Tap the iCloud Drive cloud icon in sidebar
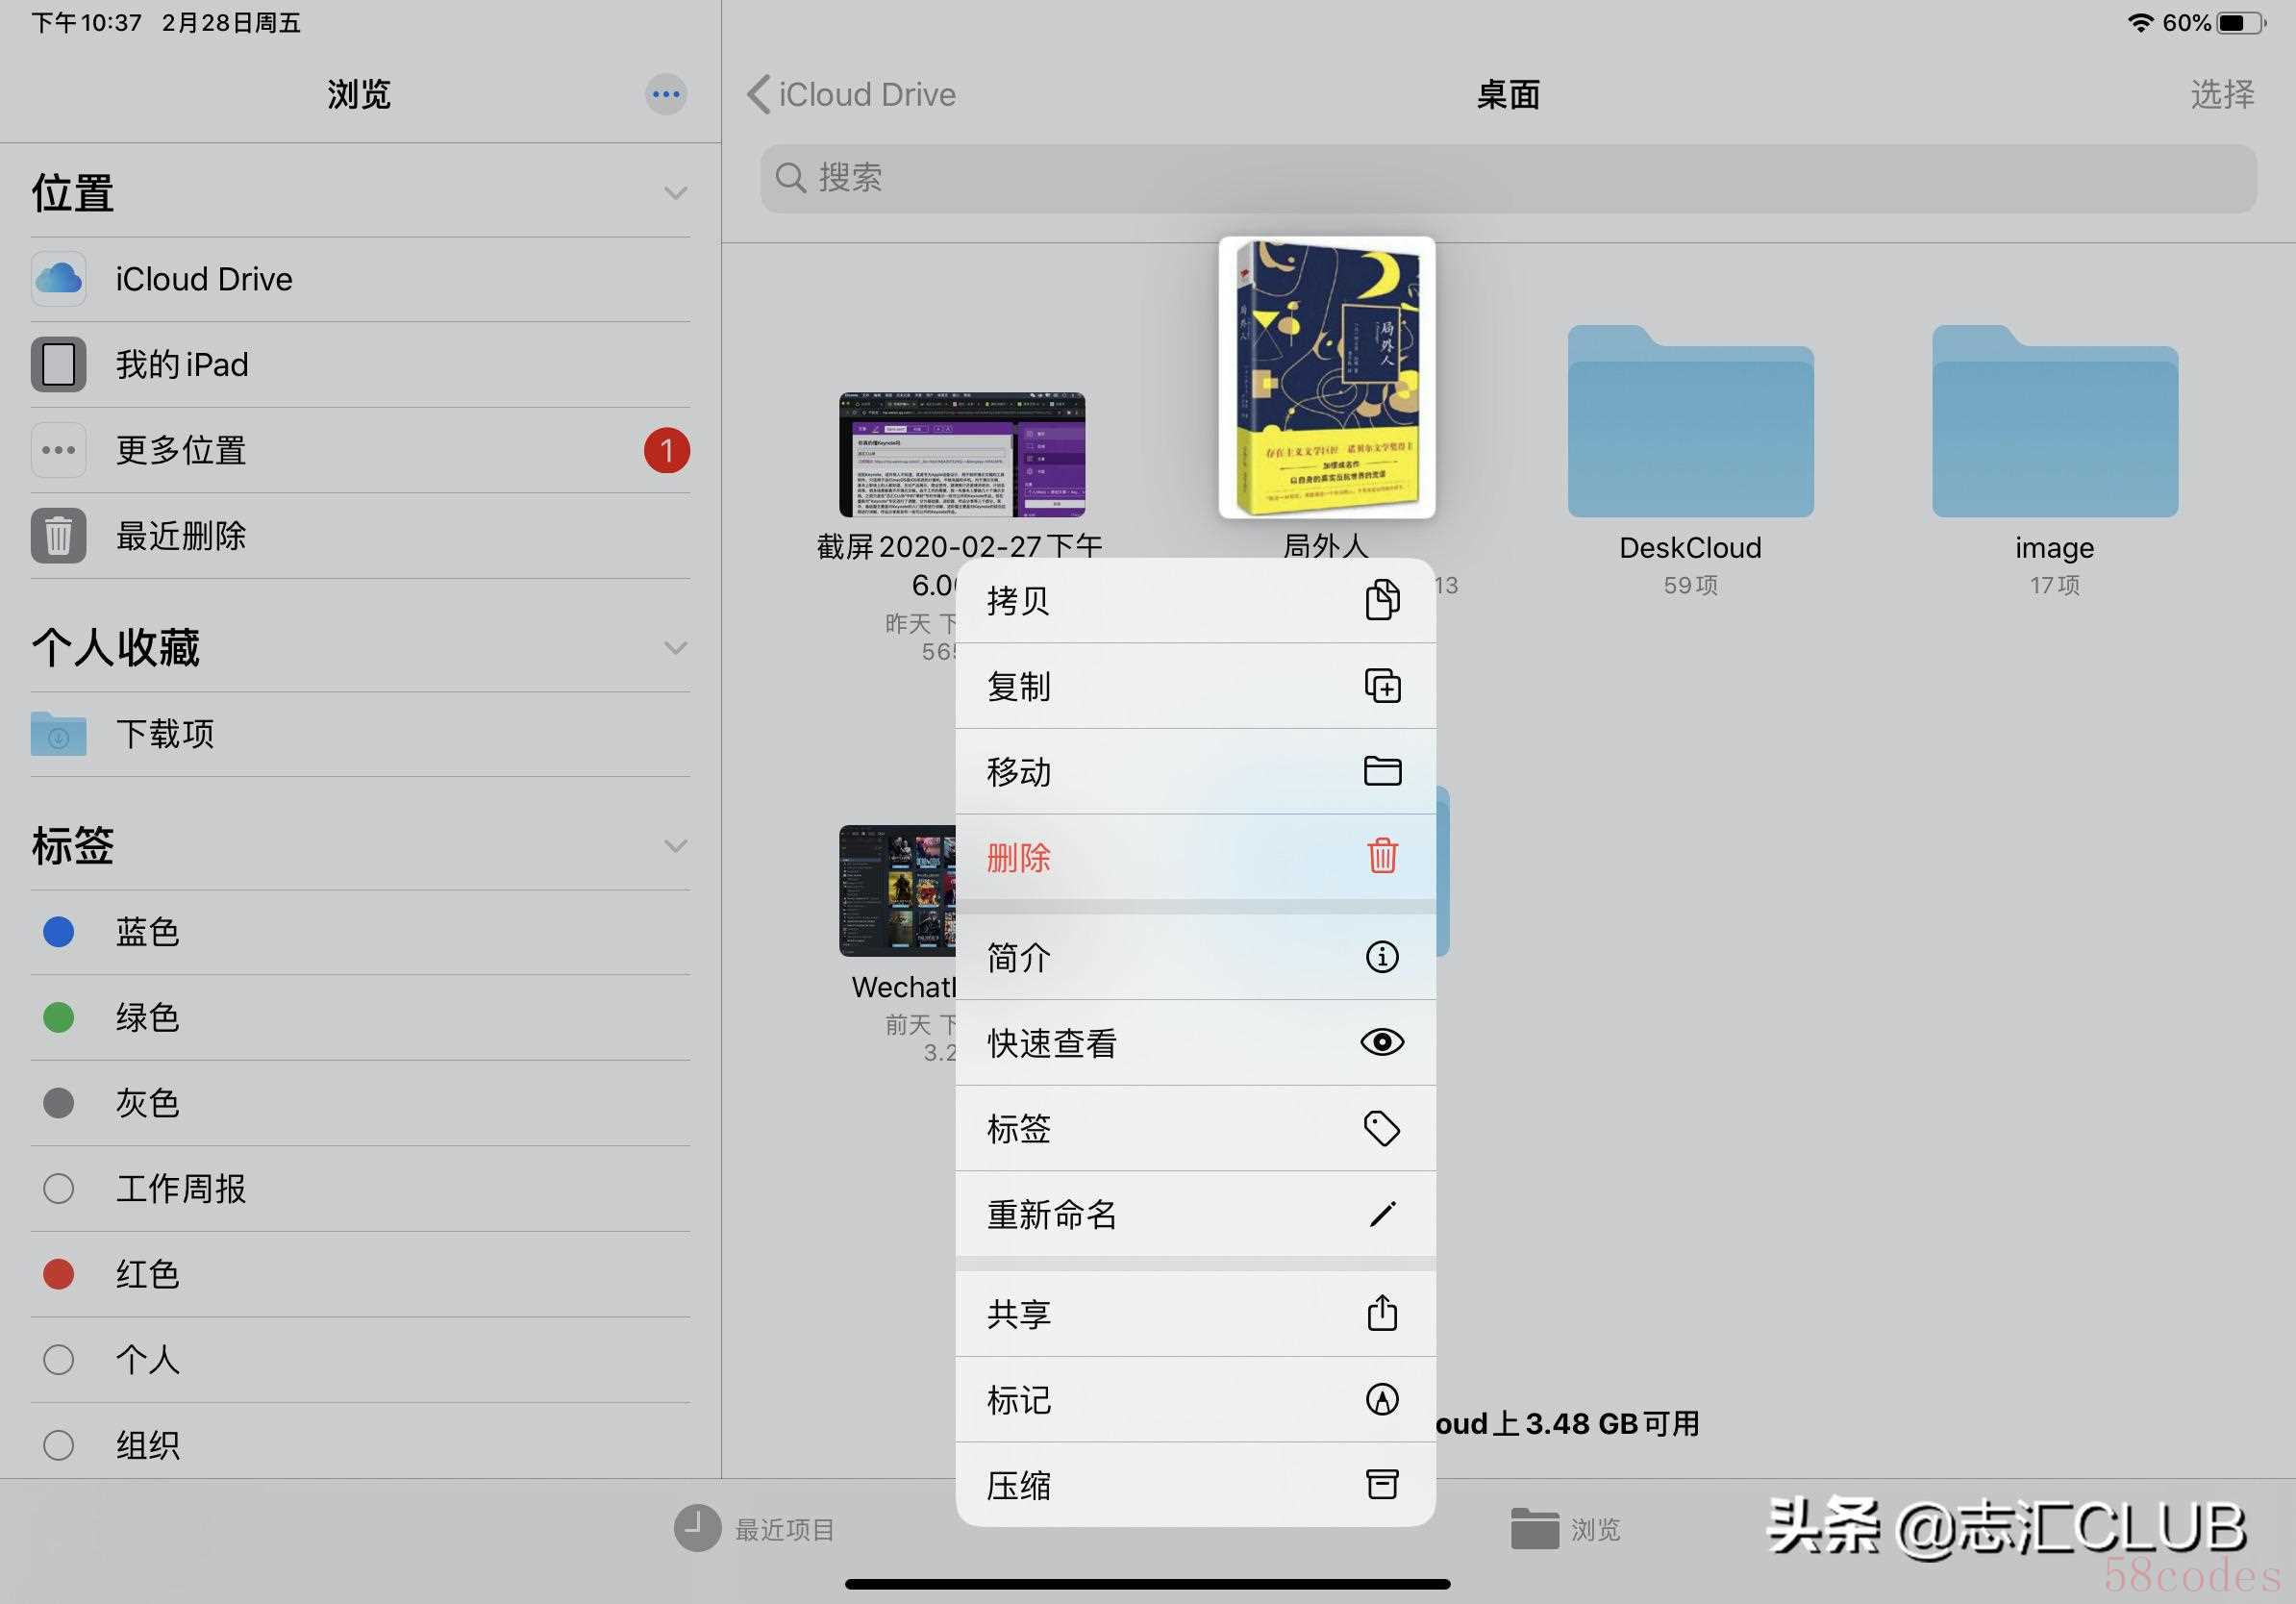This screenshot has height=1604, width=2296. click(59, 279)
